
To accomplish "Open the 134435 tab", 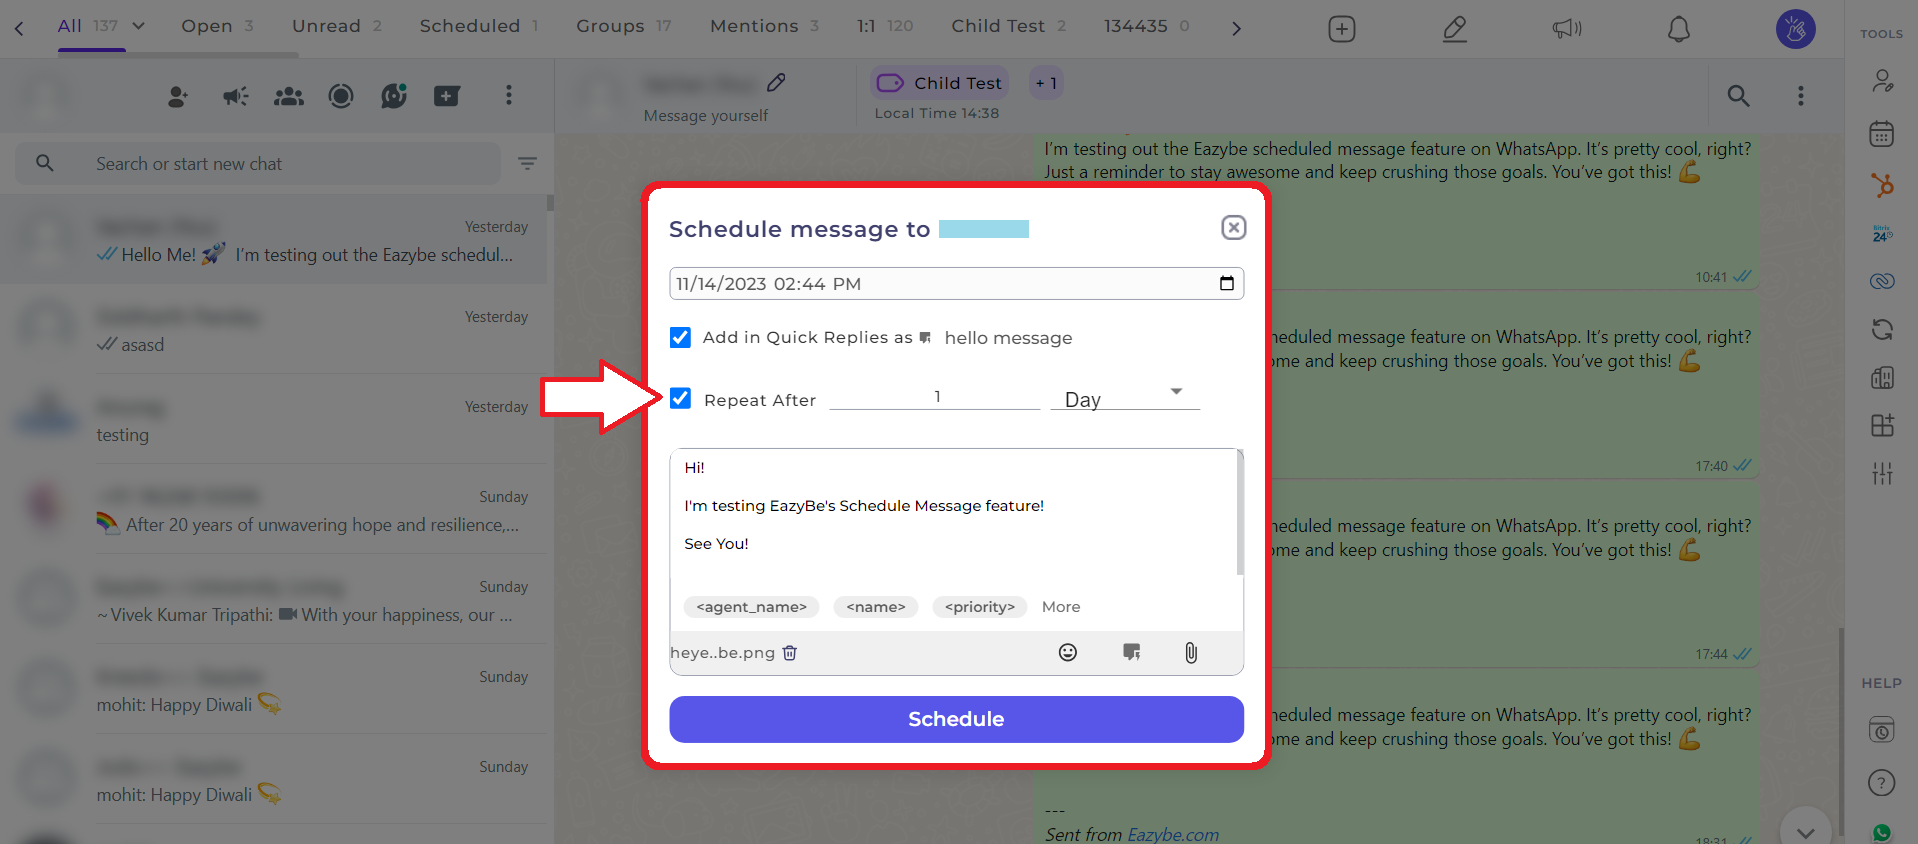I will pyautogui.click(x=1146, y=26).
